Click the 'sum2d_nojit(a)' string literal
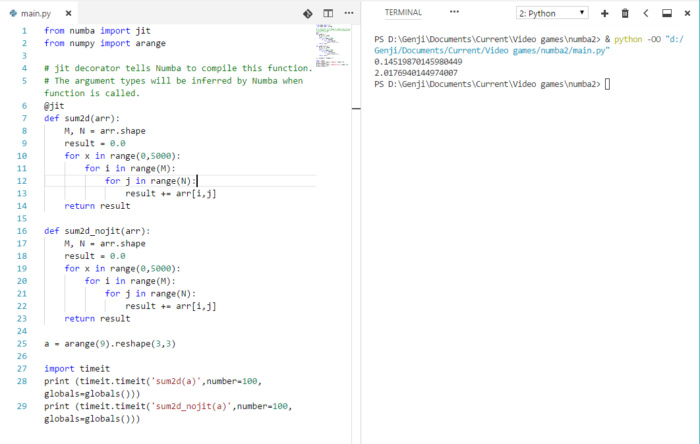The width and height of the screenshot is (700, 444). tap(191, 406)
